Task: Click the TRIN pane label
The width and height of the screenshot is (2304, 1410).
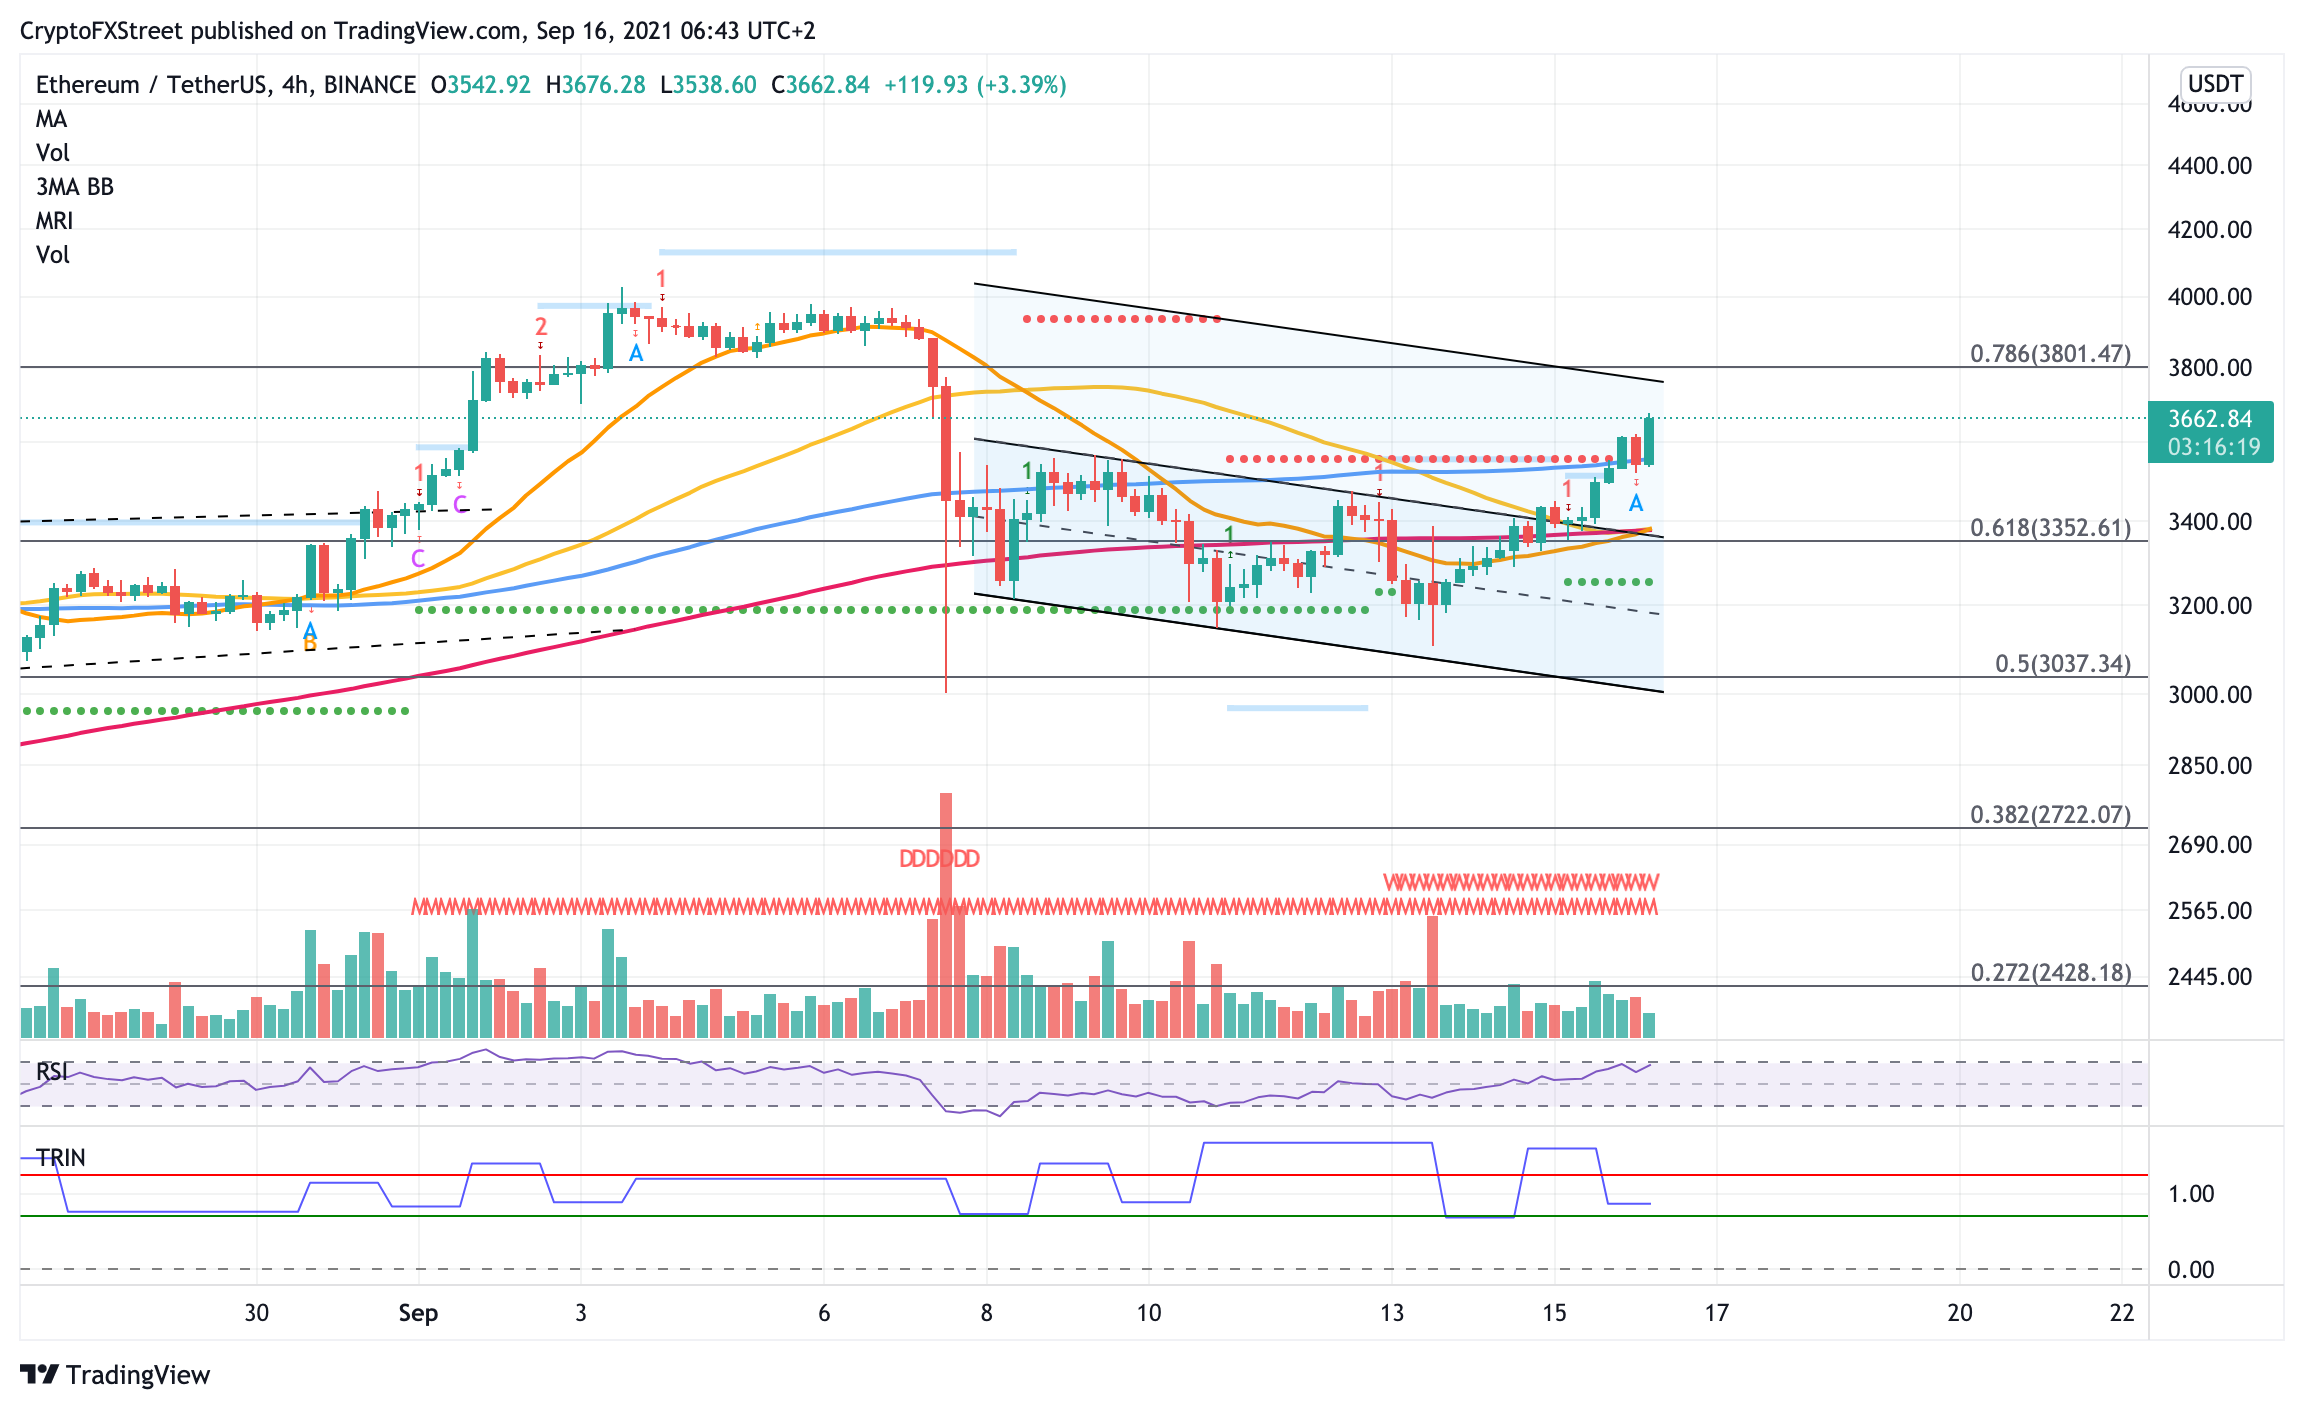Action: 61,1158
